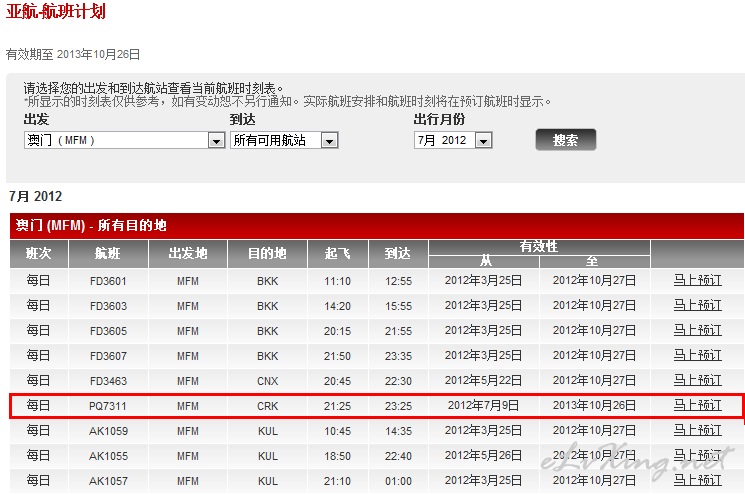
Task: Click flight number FD3605
Action: click(x=108, y=331)
